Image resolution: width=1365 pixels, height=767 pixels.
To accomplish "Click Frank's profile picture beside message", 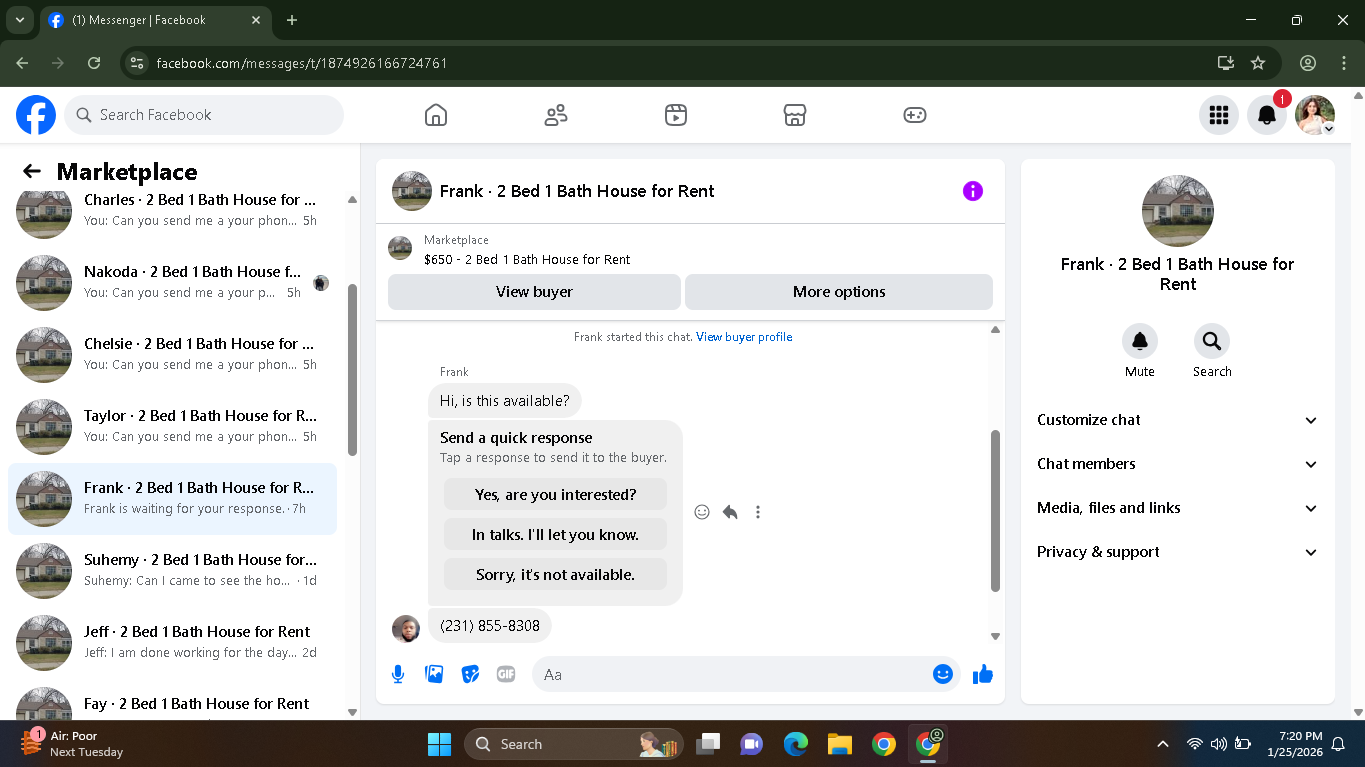I will click(406, 629).
